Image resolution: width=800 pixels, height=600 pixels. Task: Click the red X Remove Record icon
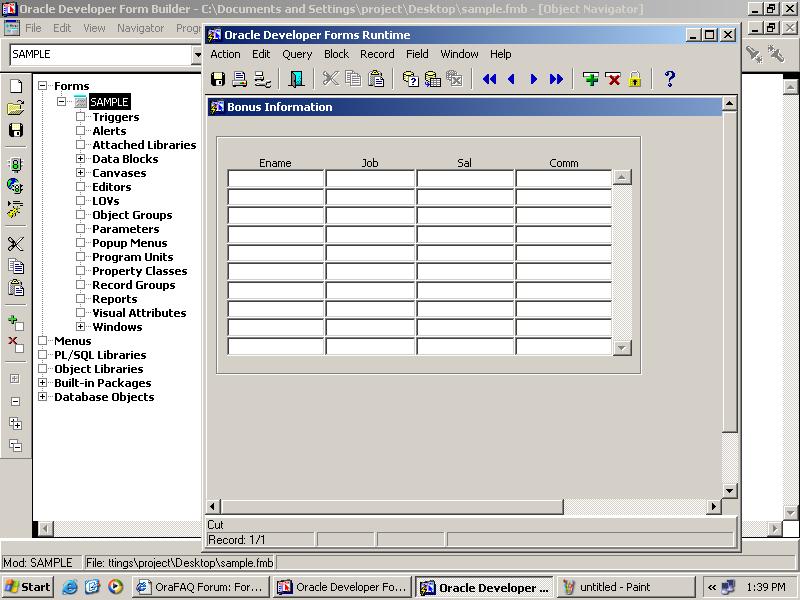click(x=613, y=79)
